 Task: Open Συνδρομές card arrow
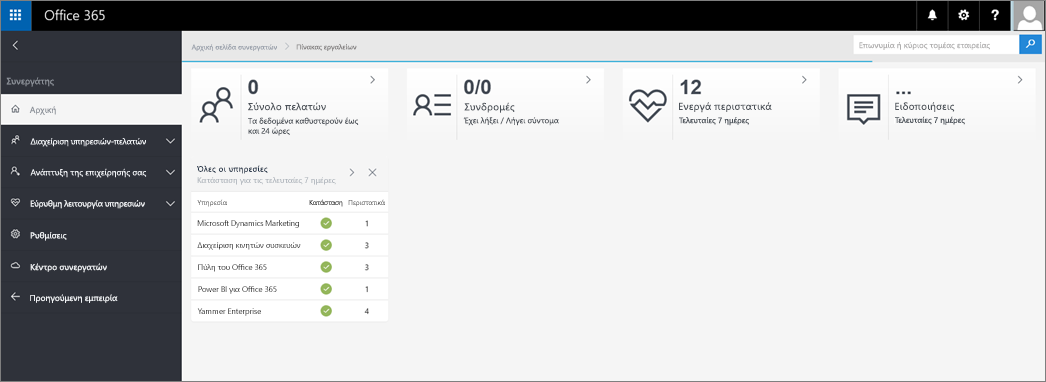588,80
